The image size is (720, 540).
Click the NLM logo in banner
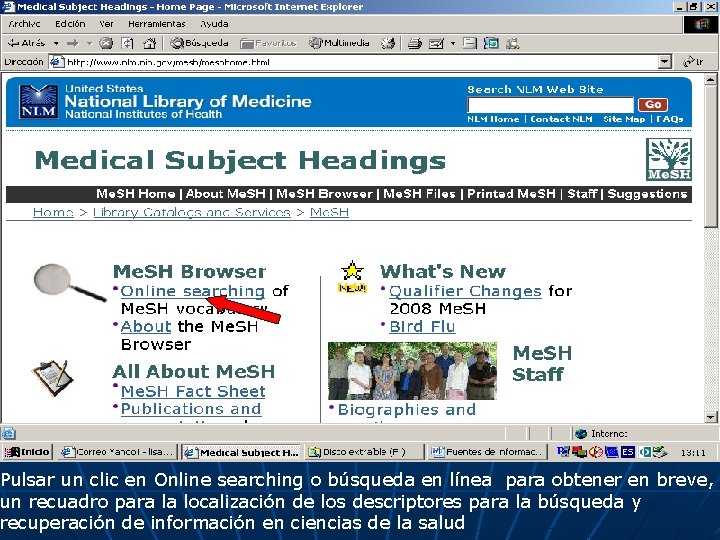pos(39,101)
